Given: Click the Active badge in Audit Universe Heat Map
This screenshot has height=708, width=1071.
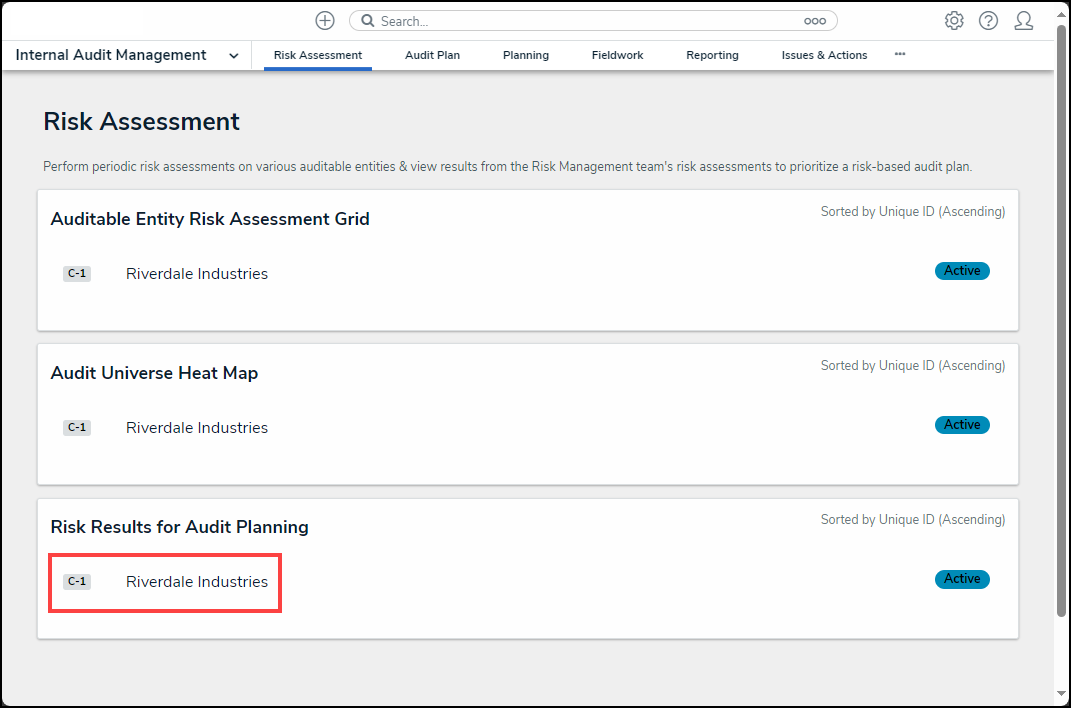Looking at the screenshot, I should 962,425.
